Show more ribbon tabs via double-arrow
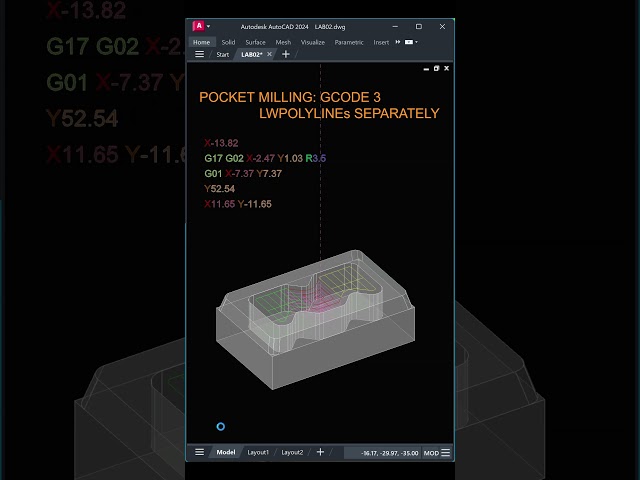Screen dimensions: 640x480 tap(398, 42)
